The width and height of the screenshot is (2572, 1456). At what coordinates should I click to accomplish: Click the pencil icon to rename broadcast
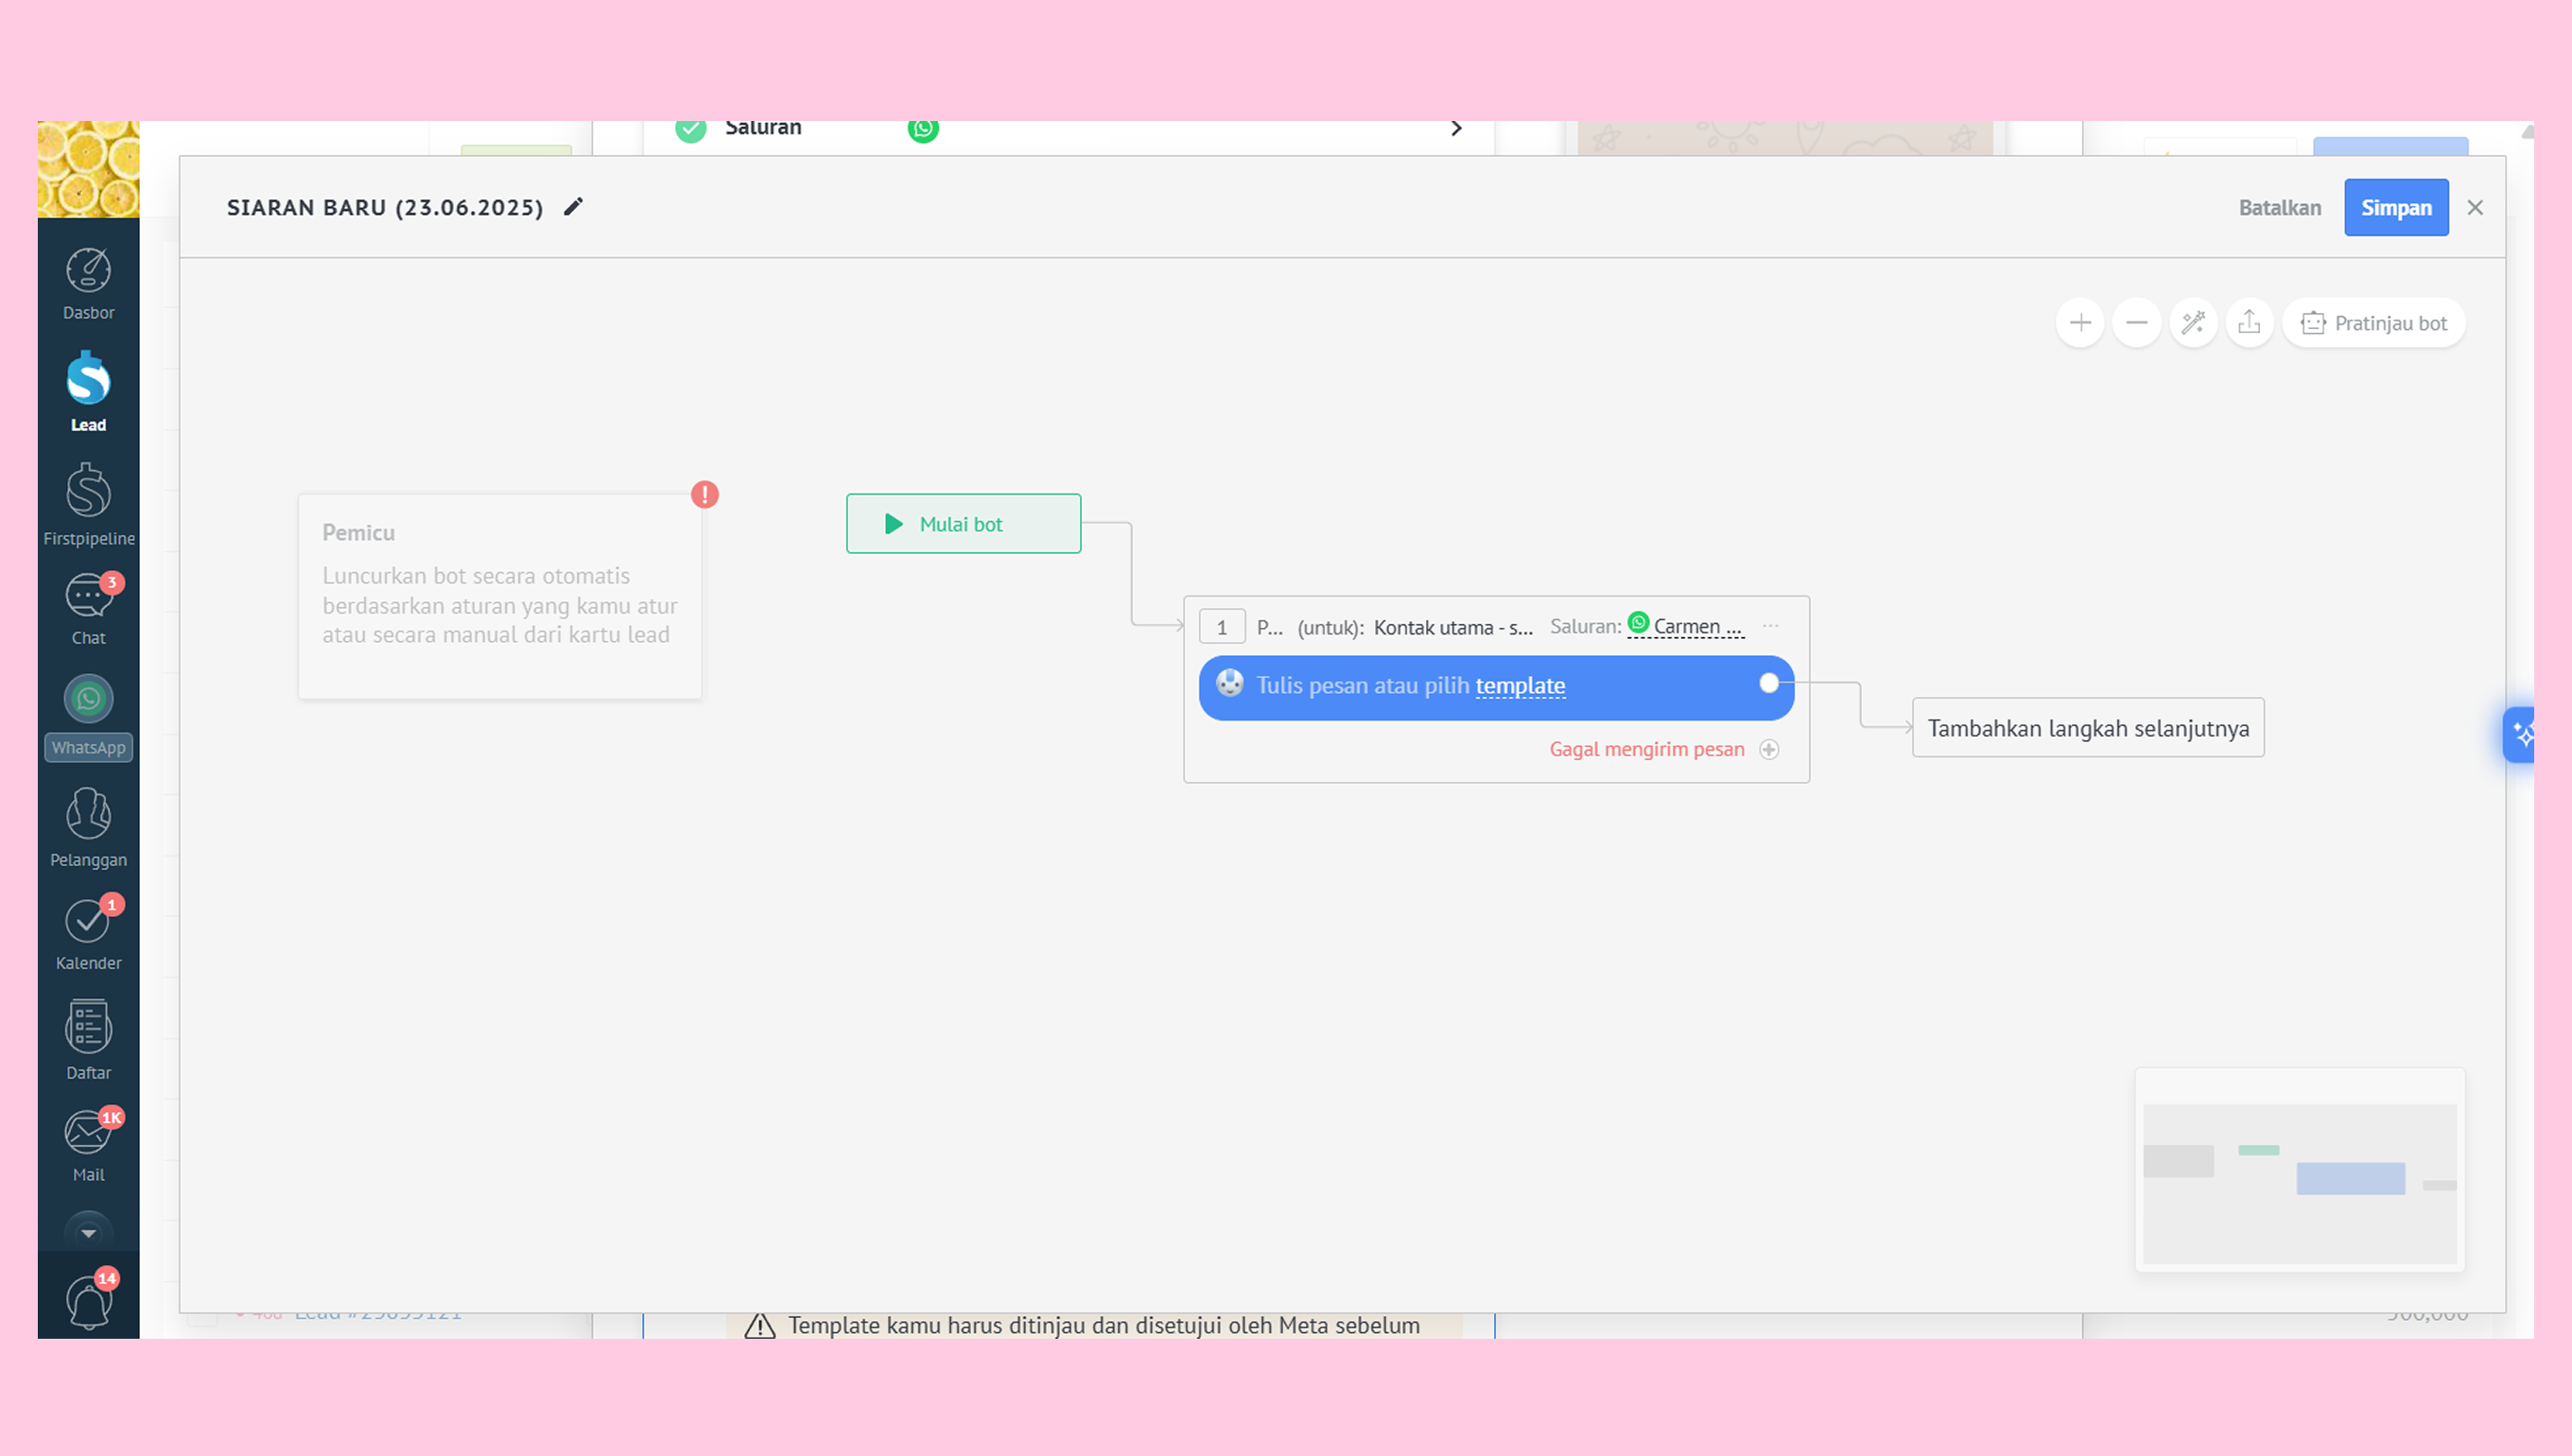click(573, 207)
